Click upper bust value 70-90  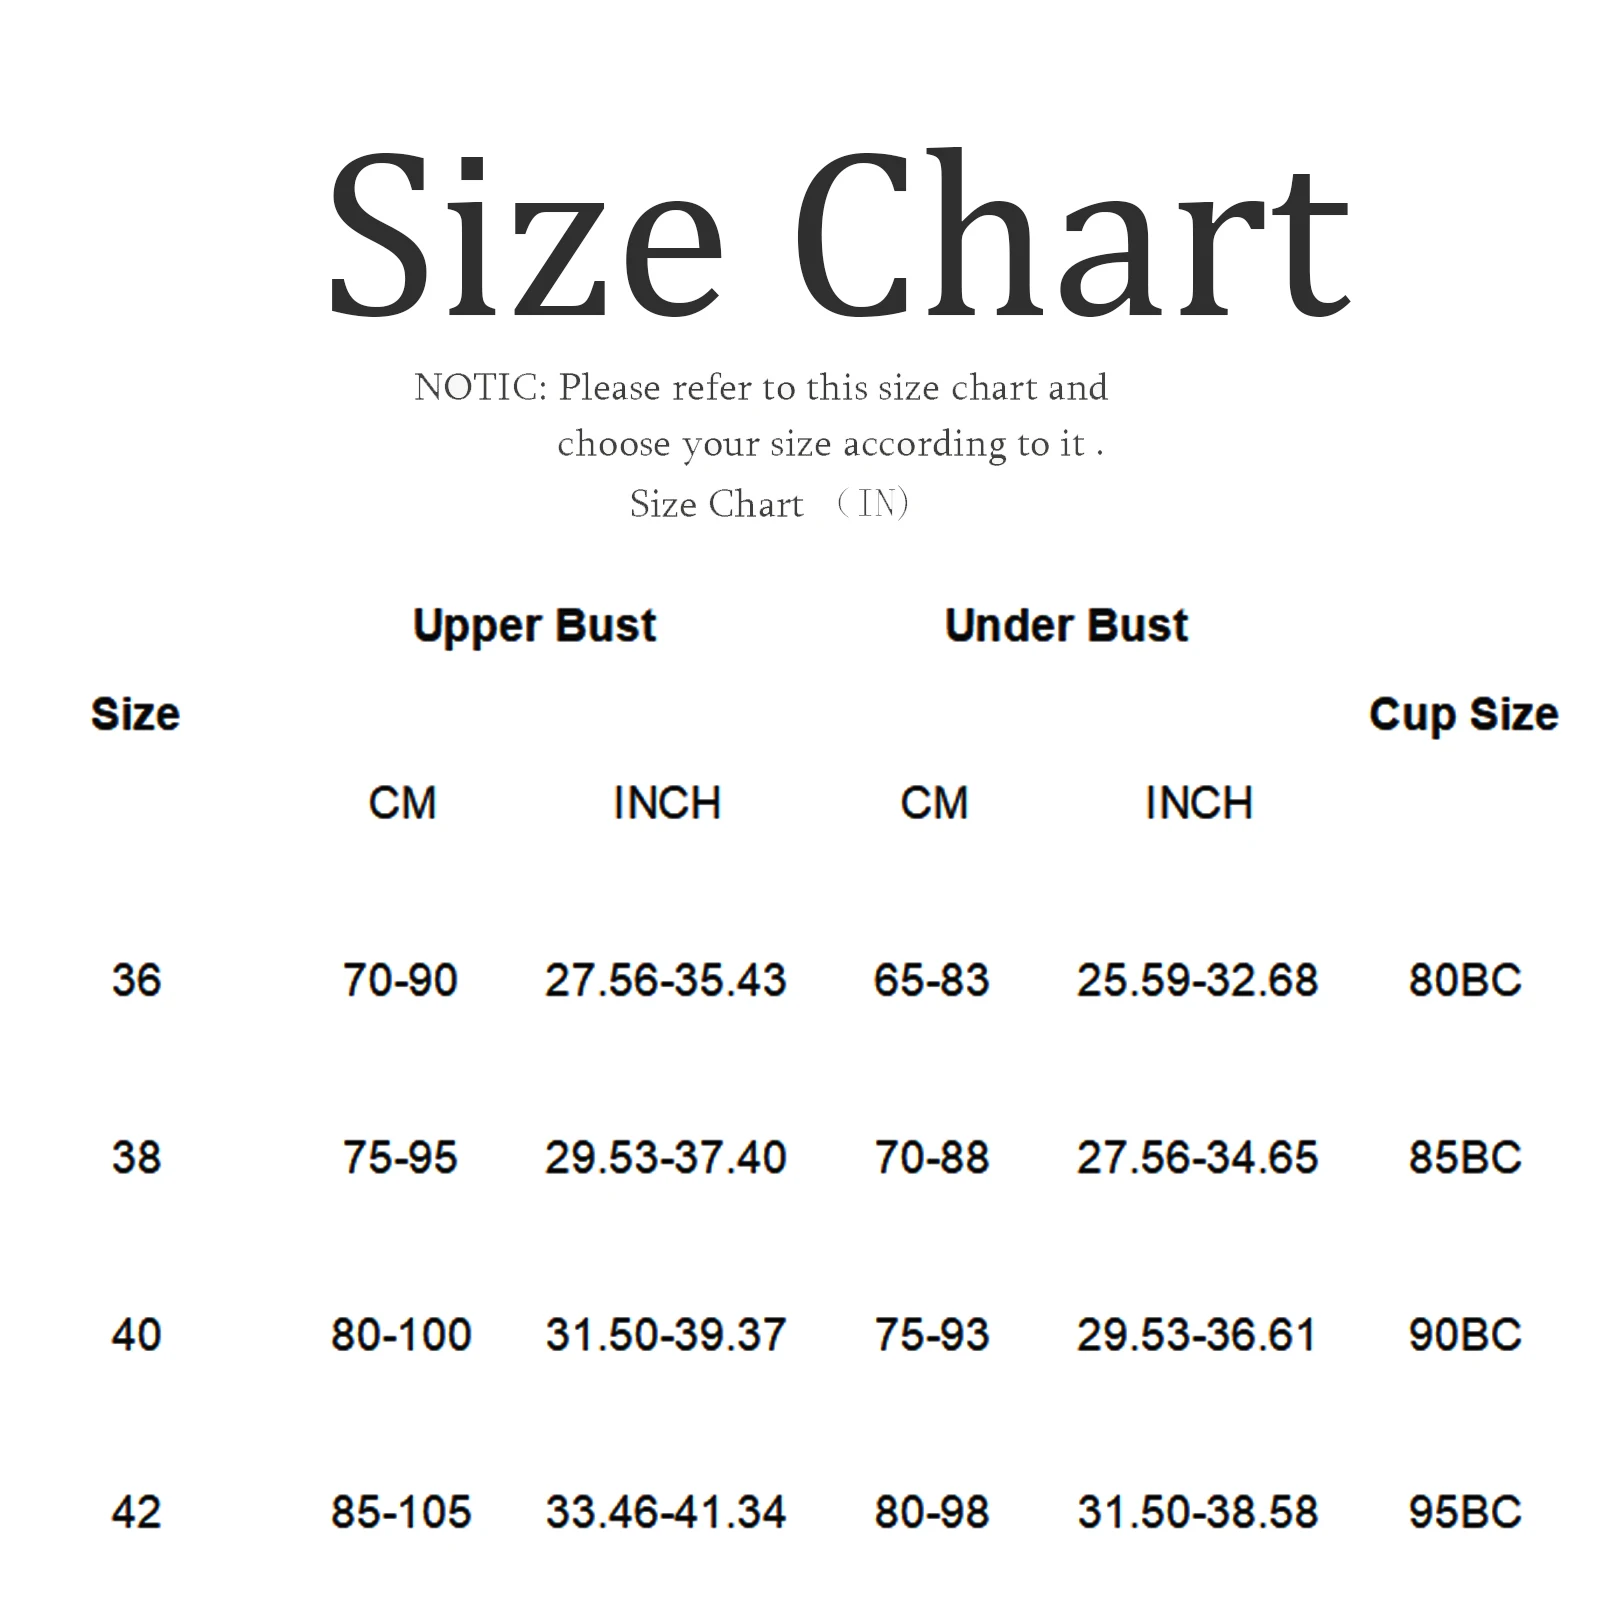tap(400, 980)
